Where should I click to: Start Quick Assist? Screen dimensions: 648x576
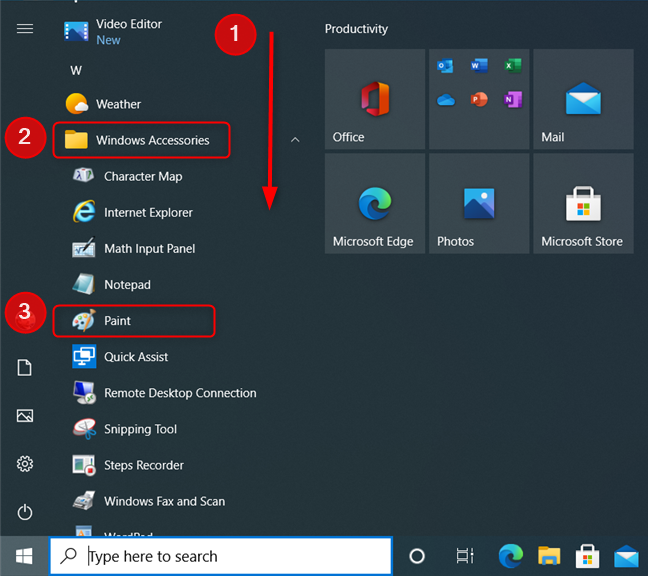[x=120, y=357]
